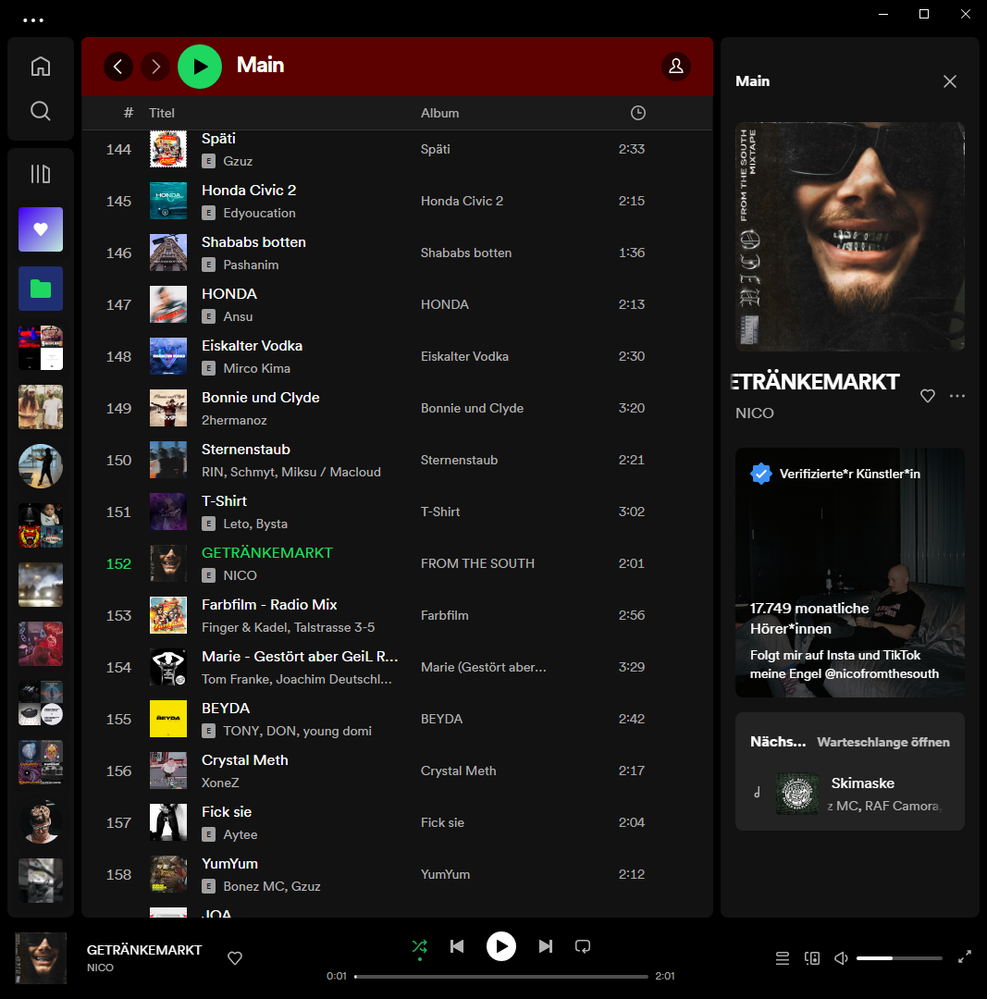Screen dimensions: 987x999
Task: Like GETRÄNKEMARKT in the side panel
Action: pyautogui.click(x=928, y=396)
